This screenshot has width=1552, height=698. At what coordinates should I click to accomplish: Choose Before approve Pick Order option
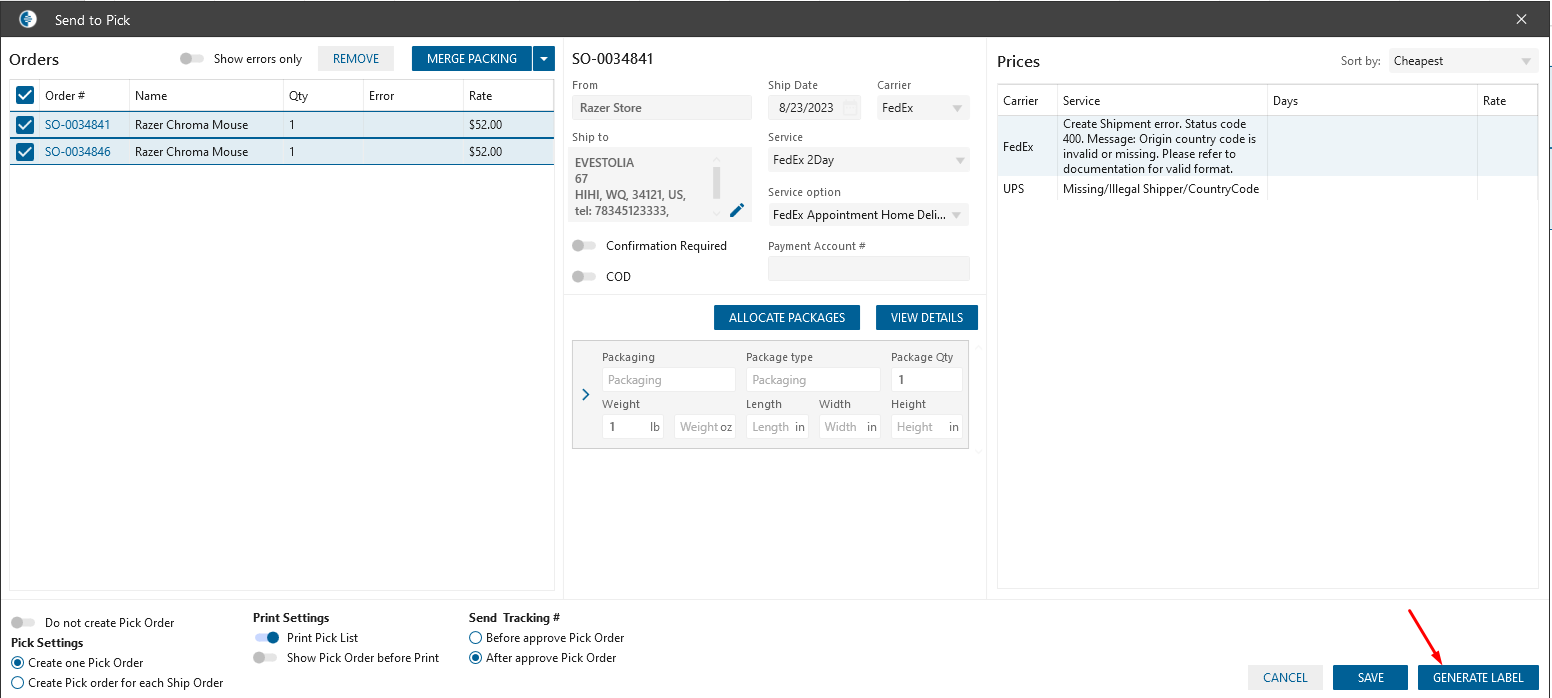[475, 638]
